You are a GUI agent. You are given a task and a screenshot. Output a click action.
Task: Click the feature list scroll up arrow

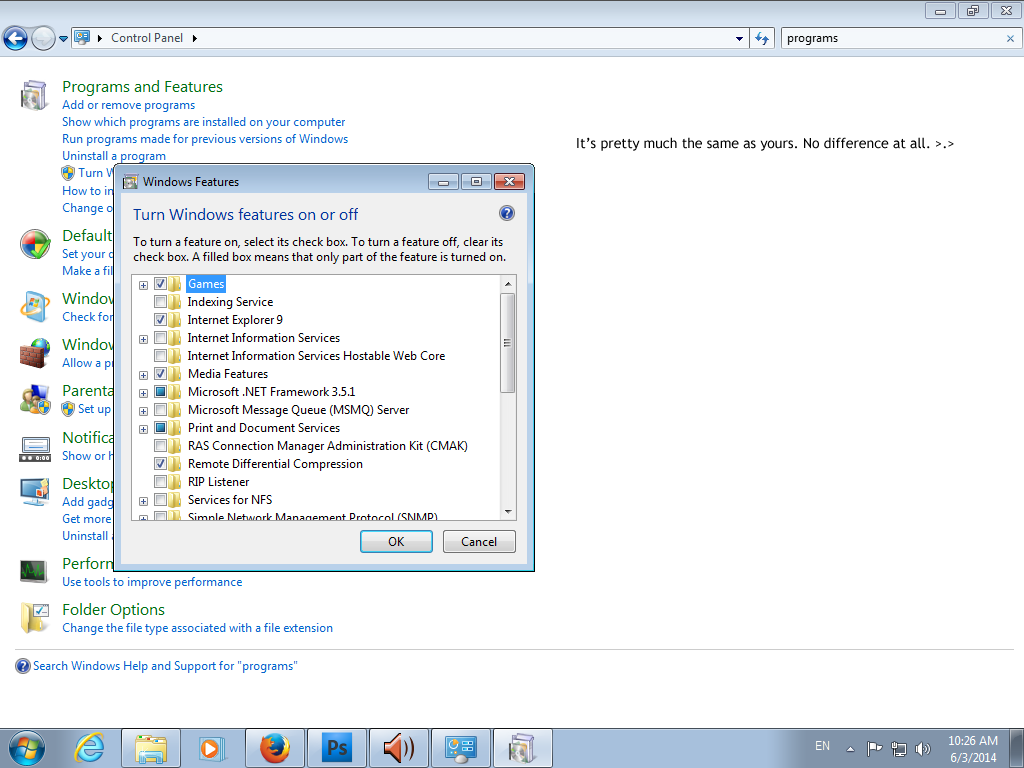pyautogui.click(x=507, y=284)
